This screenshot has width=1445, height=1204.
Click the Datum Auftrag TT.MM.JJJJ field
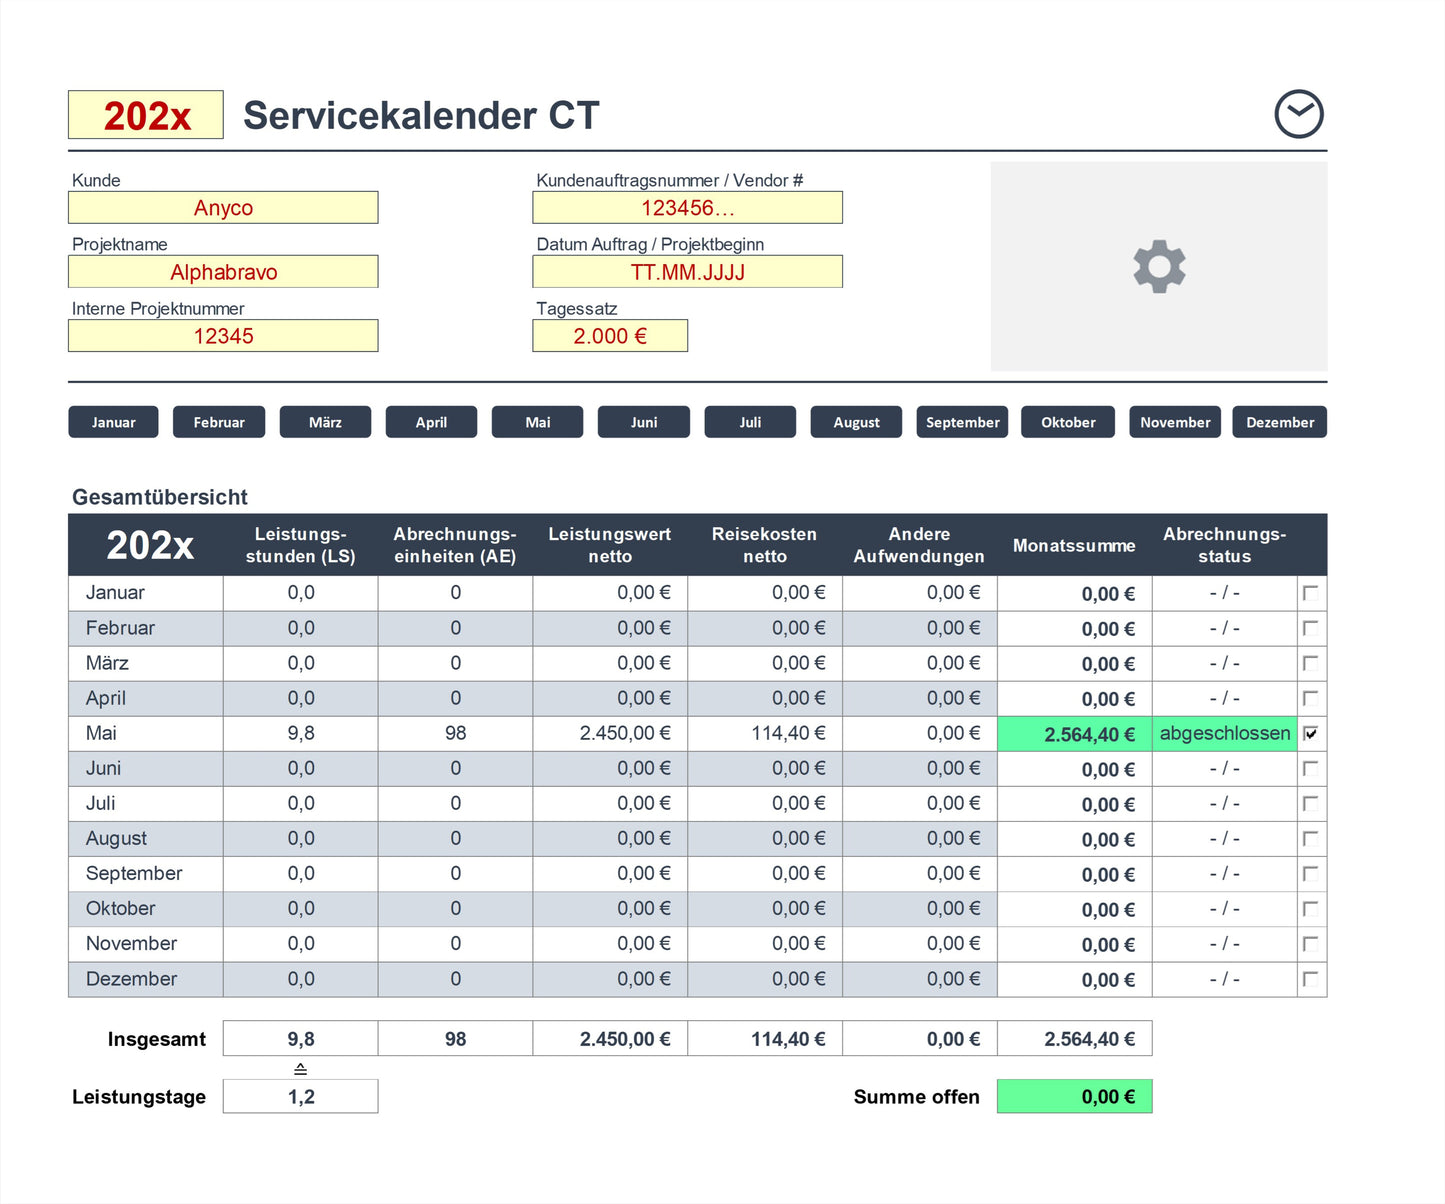tap(687, 272)
